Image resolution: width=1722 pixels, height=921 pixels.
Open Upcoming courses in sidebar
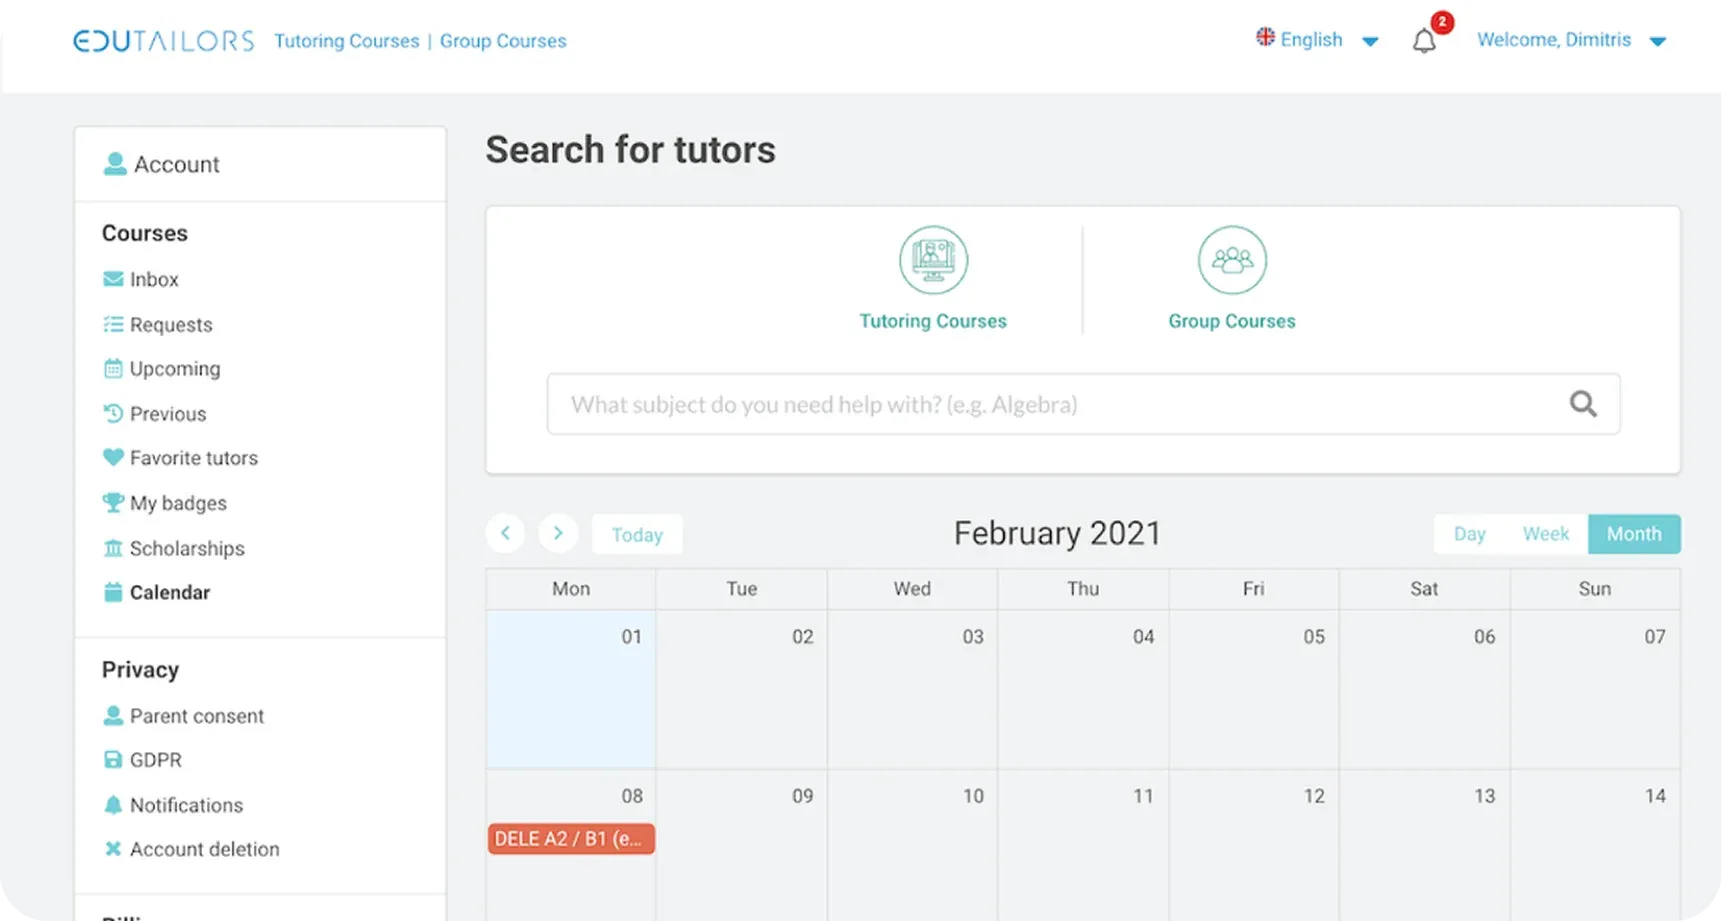point(175,369)
